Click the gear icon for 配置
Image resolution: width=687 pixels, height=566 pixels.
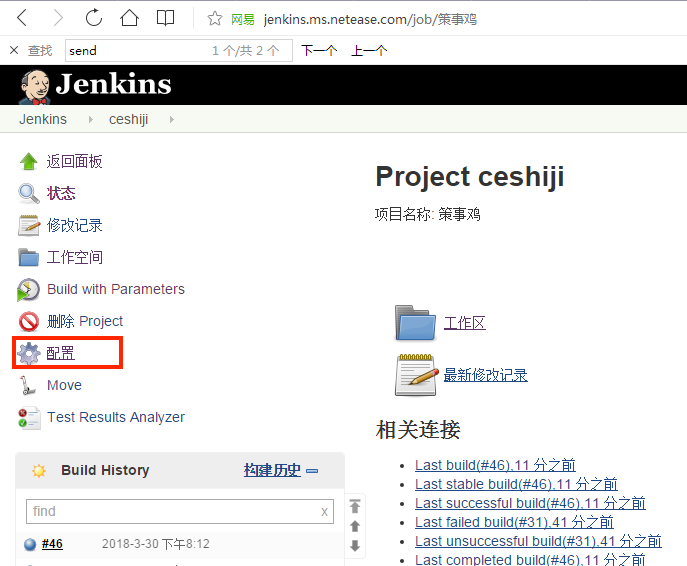pos(29,353)
